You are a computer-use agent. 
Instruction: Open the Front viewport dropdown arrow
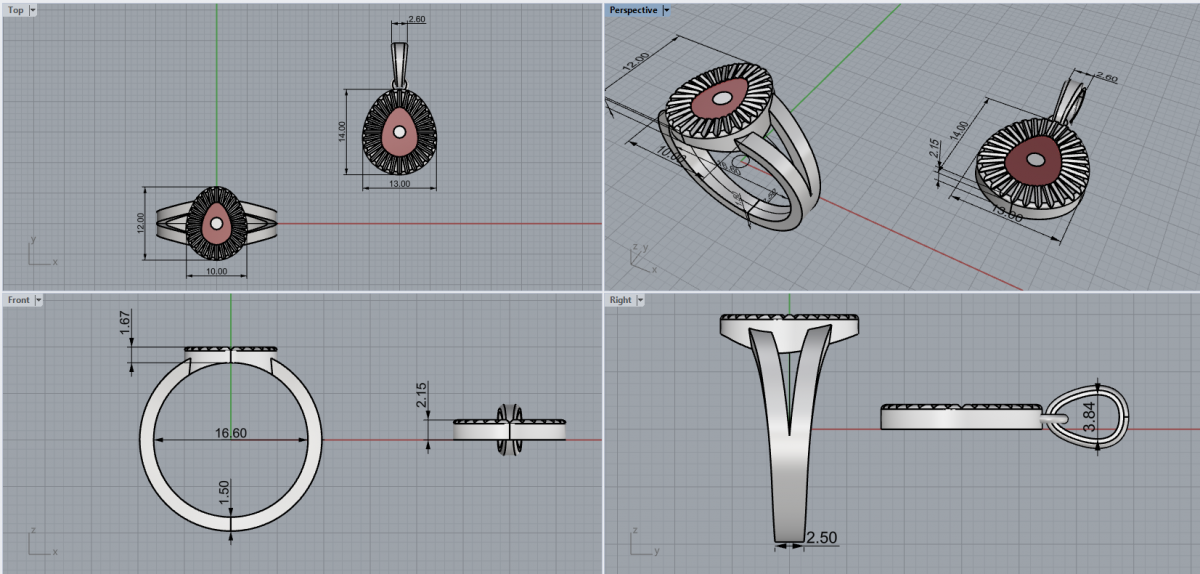point(41,299)
